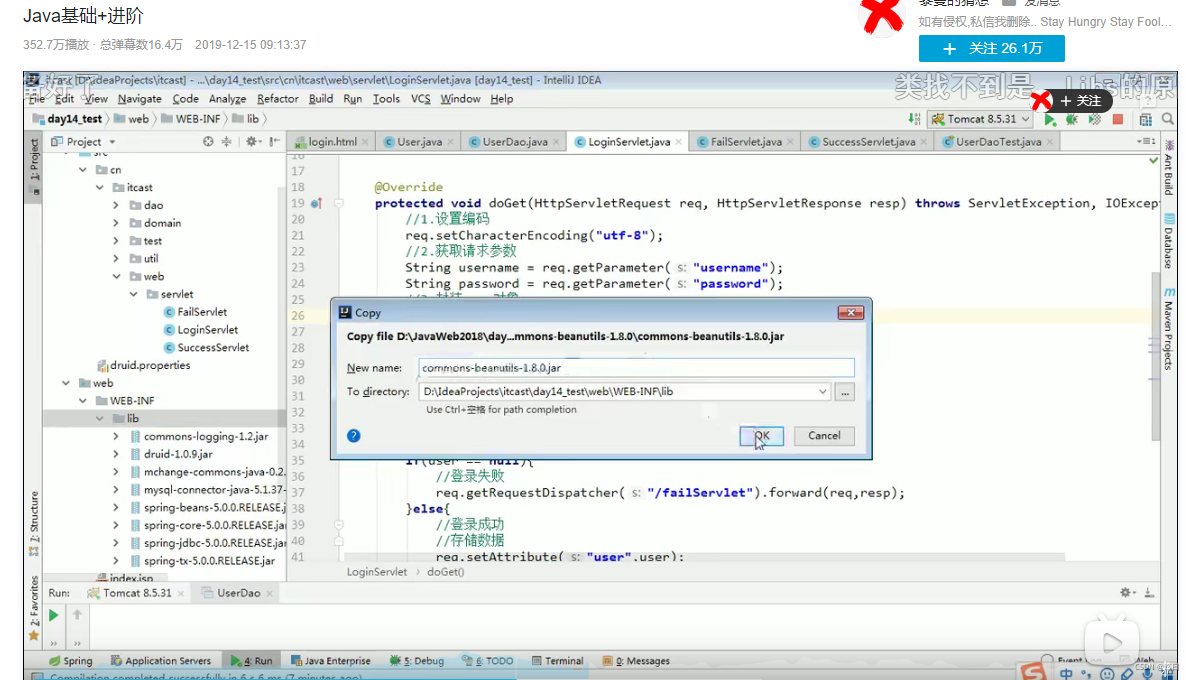
Task: Expand the domain package node
Action: (116, 223)
